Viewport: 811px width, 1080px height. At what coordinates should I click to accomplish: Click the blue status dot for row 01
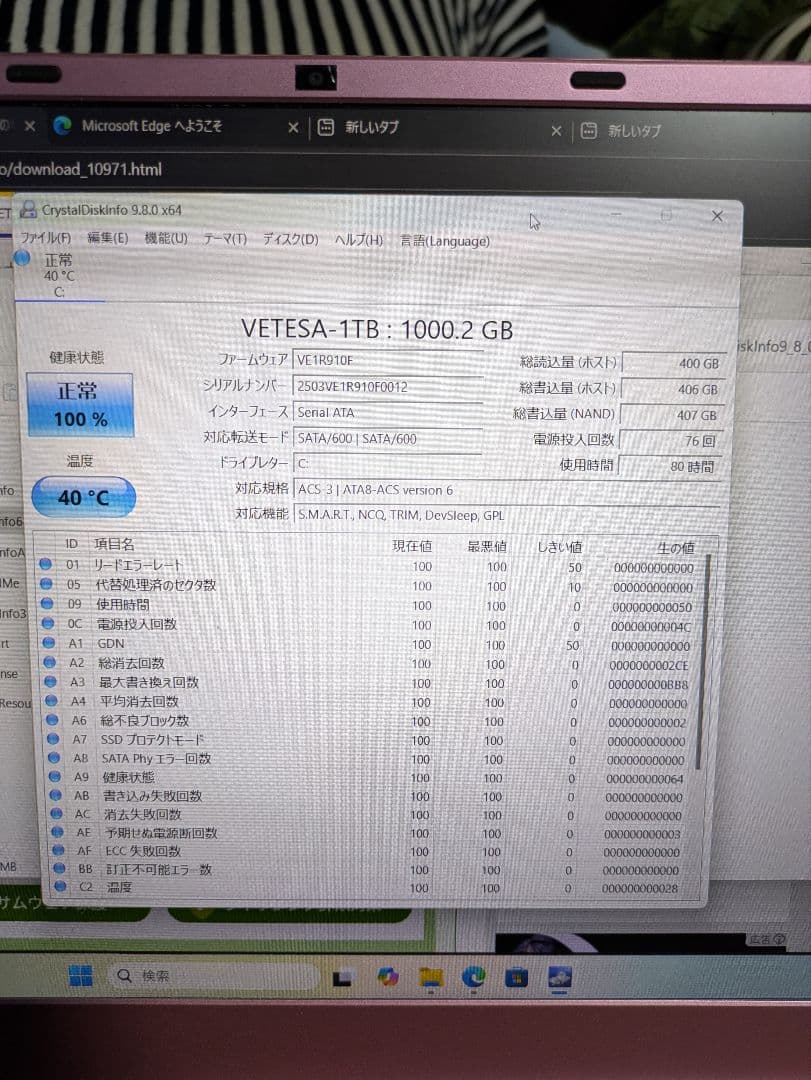click(45, 564)
